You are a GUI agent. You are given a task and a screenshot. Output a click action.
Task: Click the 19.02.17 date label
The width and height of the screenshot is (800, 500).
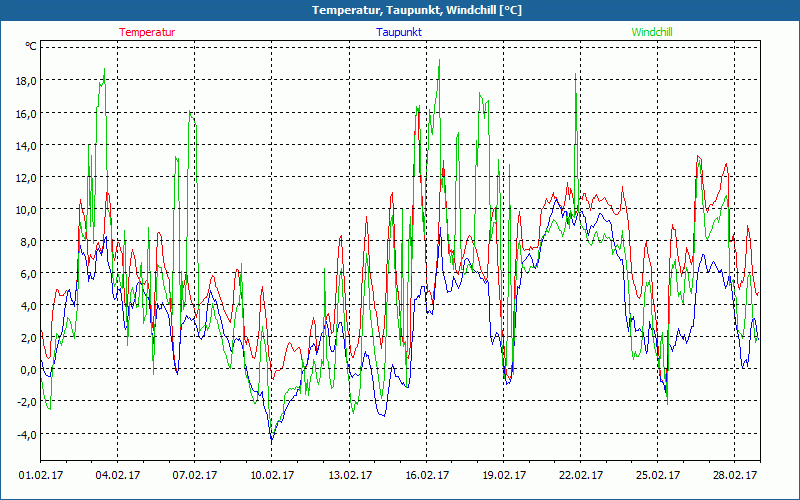click(504, 476)
